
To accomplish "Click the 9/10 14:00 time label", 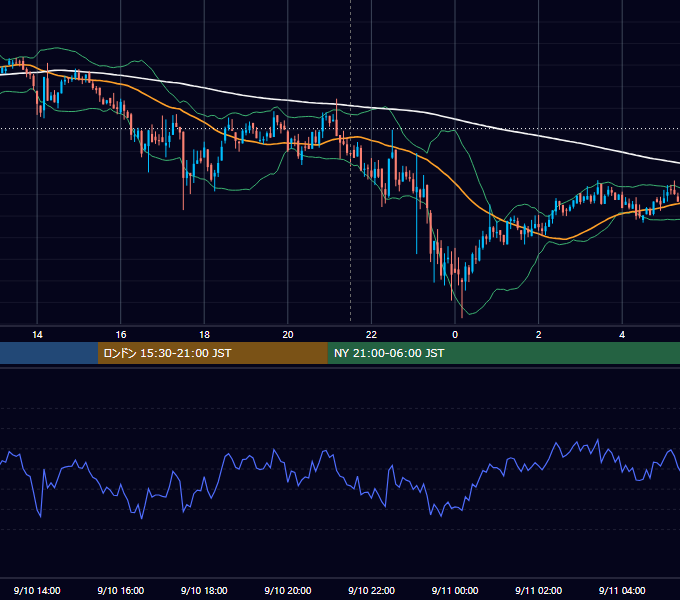I will click(x=37, y=590).
